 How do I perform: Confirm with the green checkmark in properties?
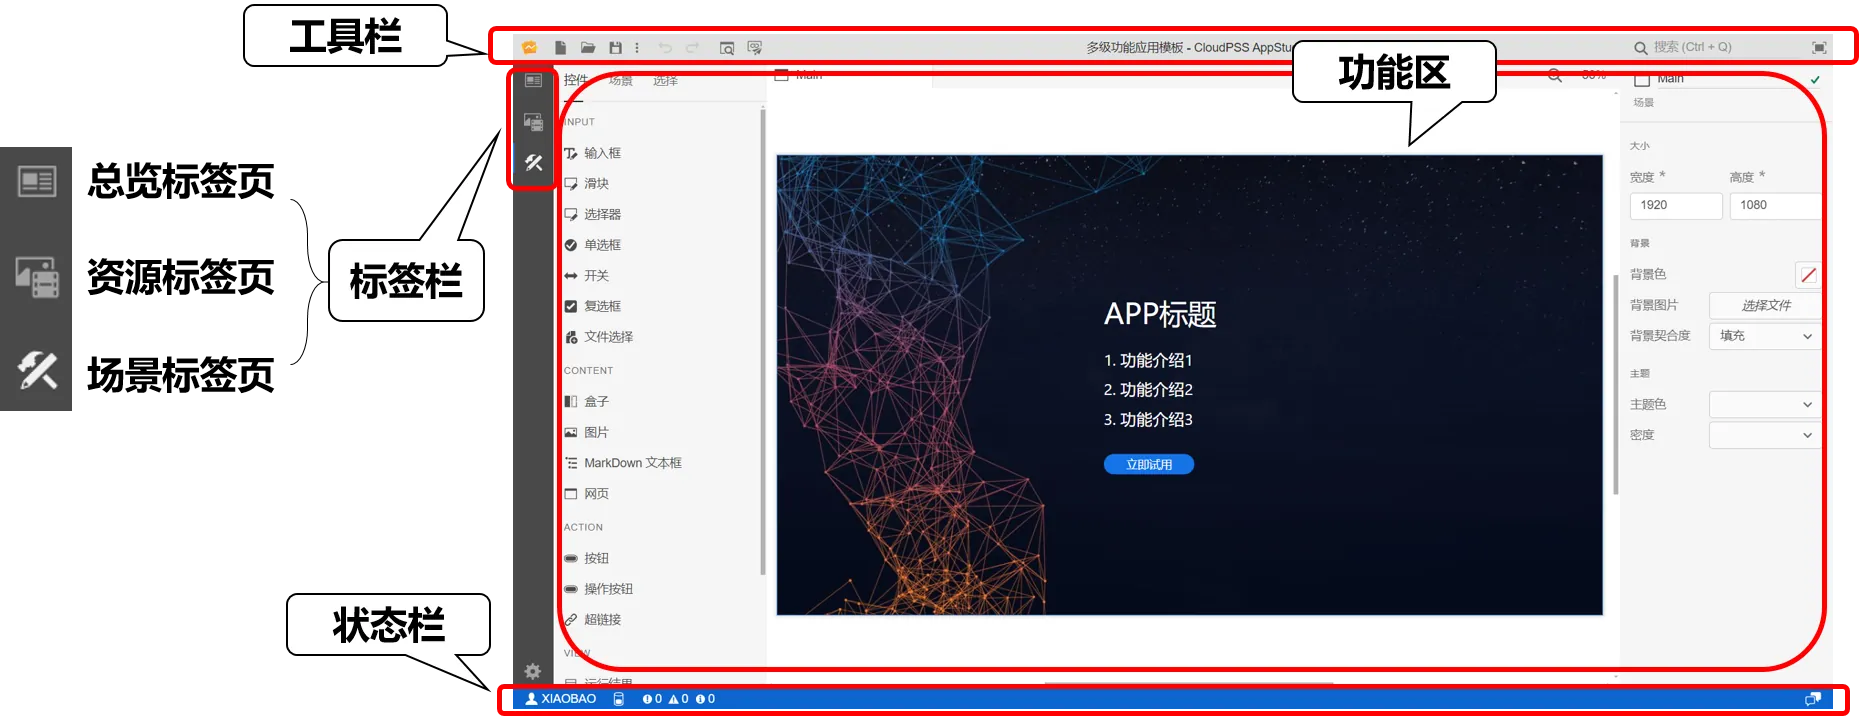pos(1815,80)
